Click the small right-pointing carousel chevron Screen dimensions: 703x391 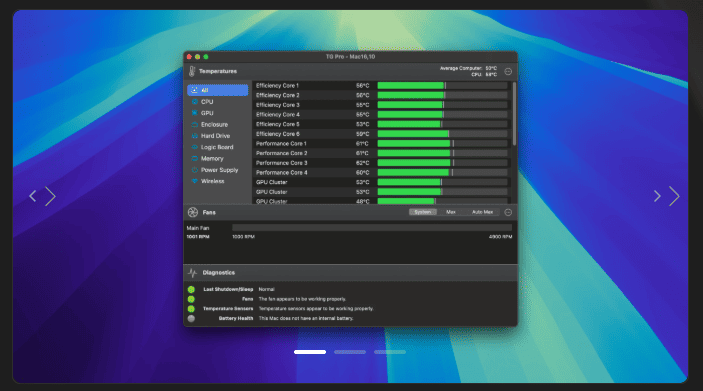[x=657, y=196]
